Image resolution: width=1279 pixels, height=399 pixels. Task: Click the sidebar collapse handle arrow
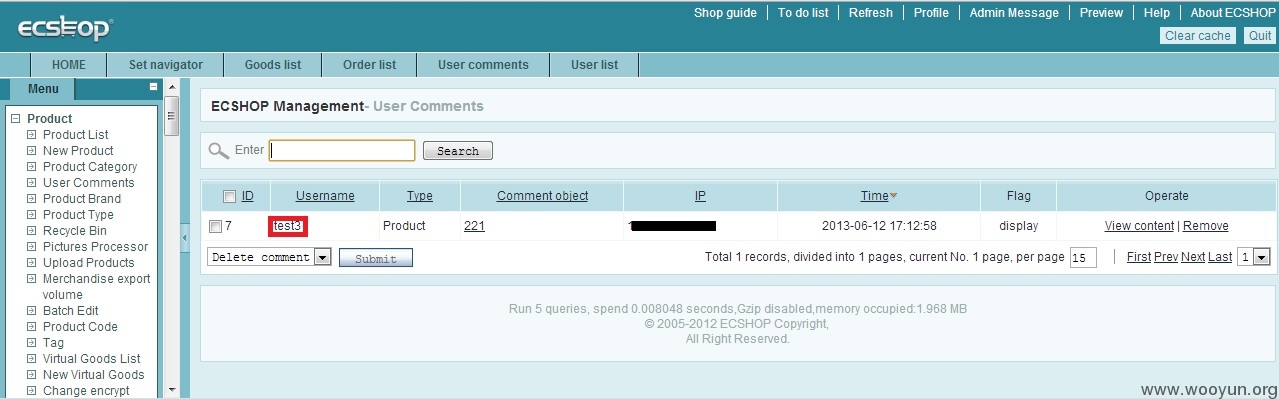[184, 238]
